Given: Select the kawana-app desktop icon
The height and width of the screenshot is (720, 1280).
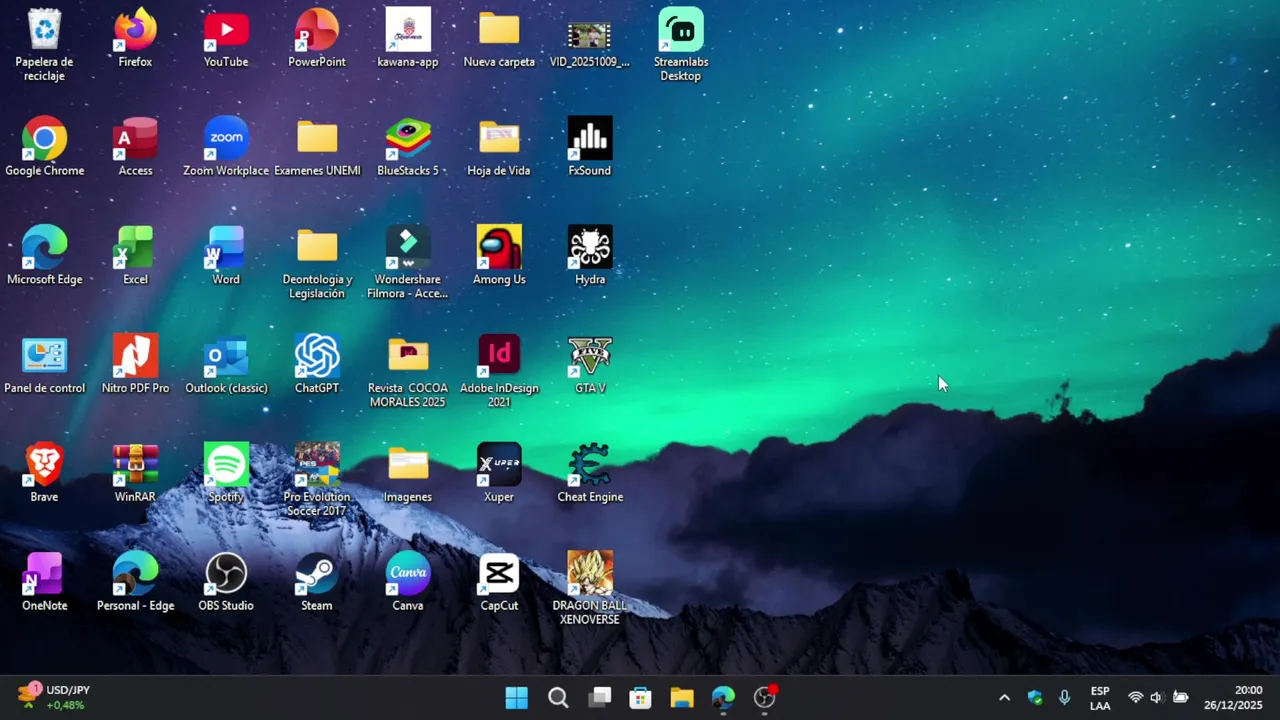Looking at the screenshot, I should tap(408, 38).
